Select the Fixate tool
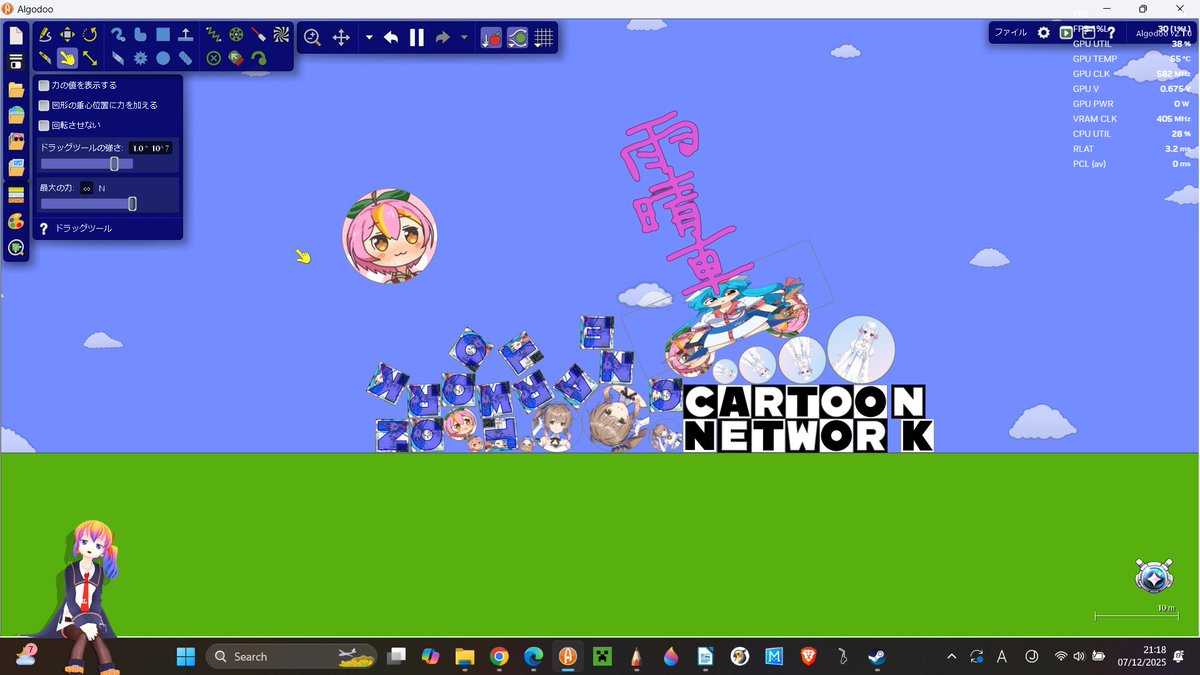Image resolution: width=1200 pixels, height=675 pixels. tap(213, 58)
